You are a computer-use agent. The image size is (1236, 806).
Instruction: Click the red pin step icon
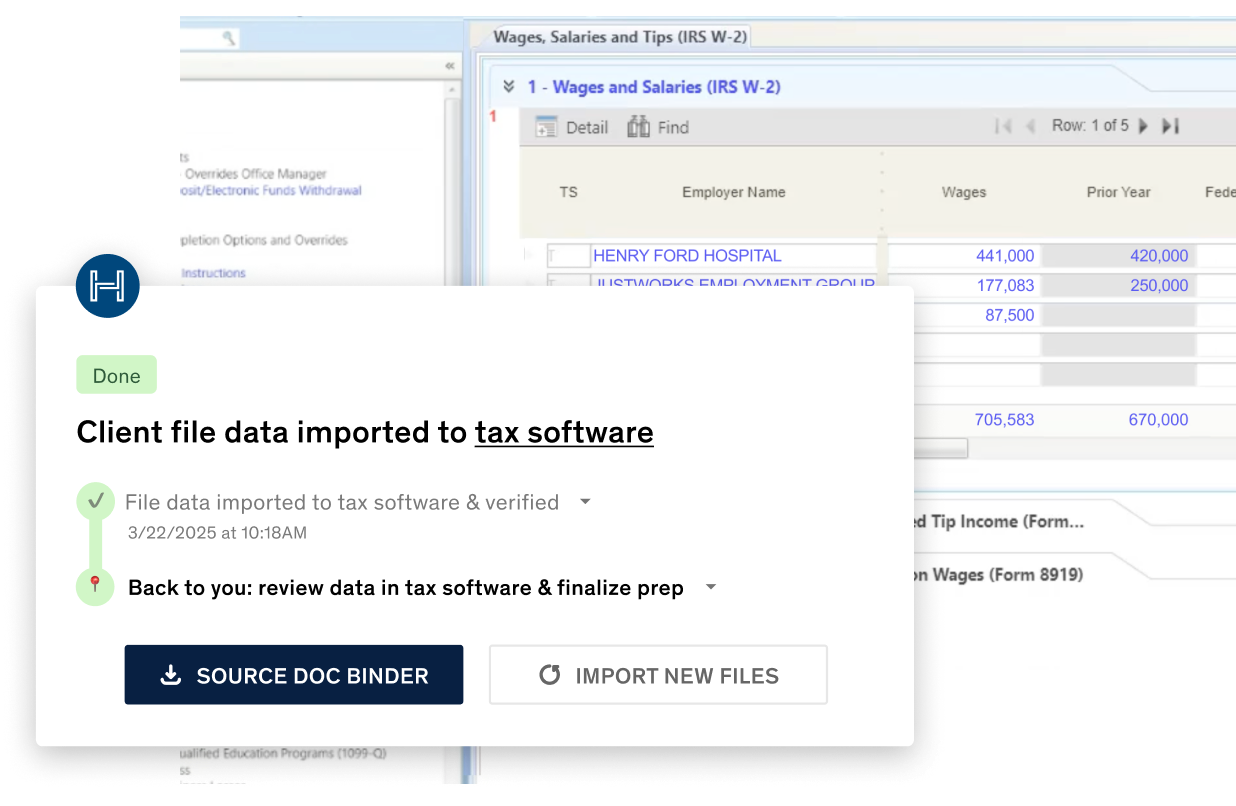click(96, 586)
